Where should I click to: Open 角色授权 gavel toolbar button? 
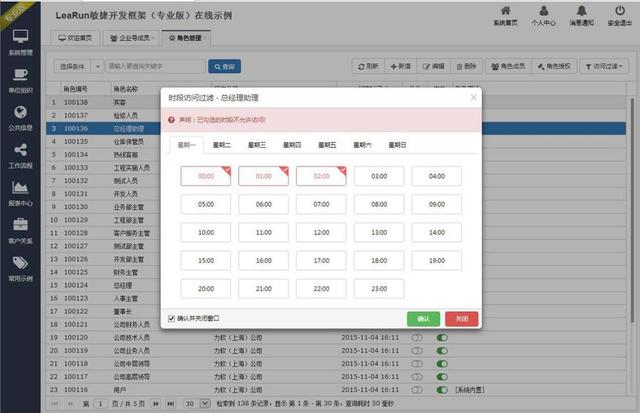(554, 66)
